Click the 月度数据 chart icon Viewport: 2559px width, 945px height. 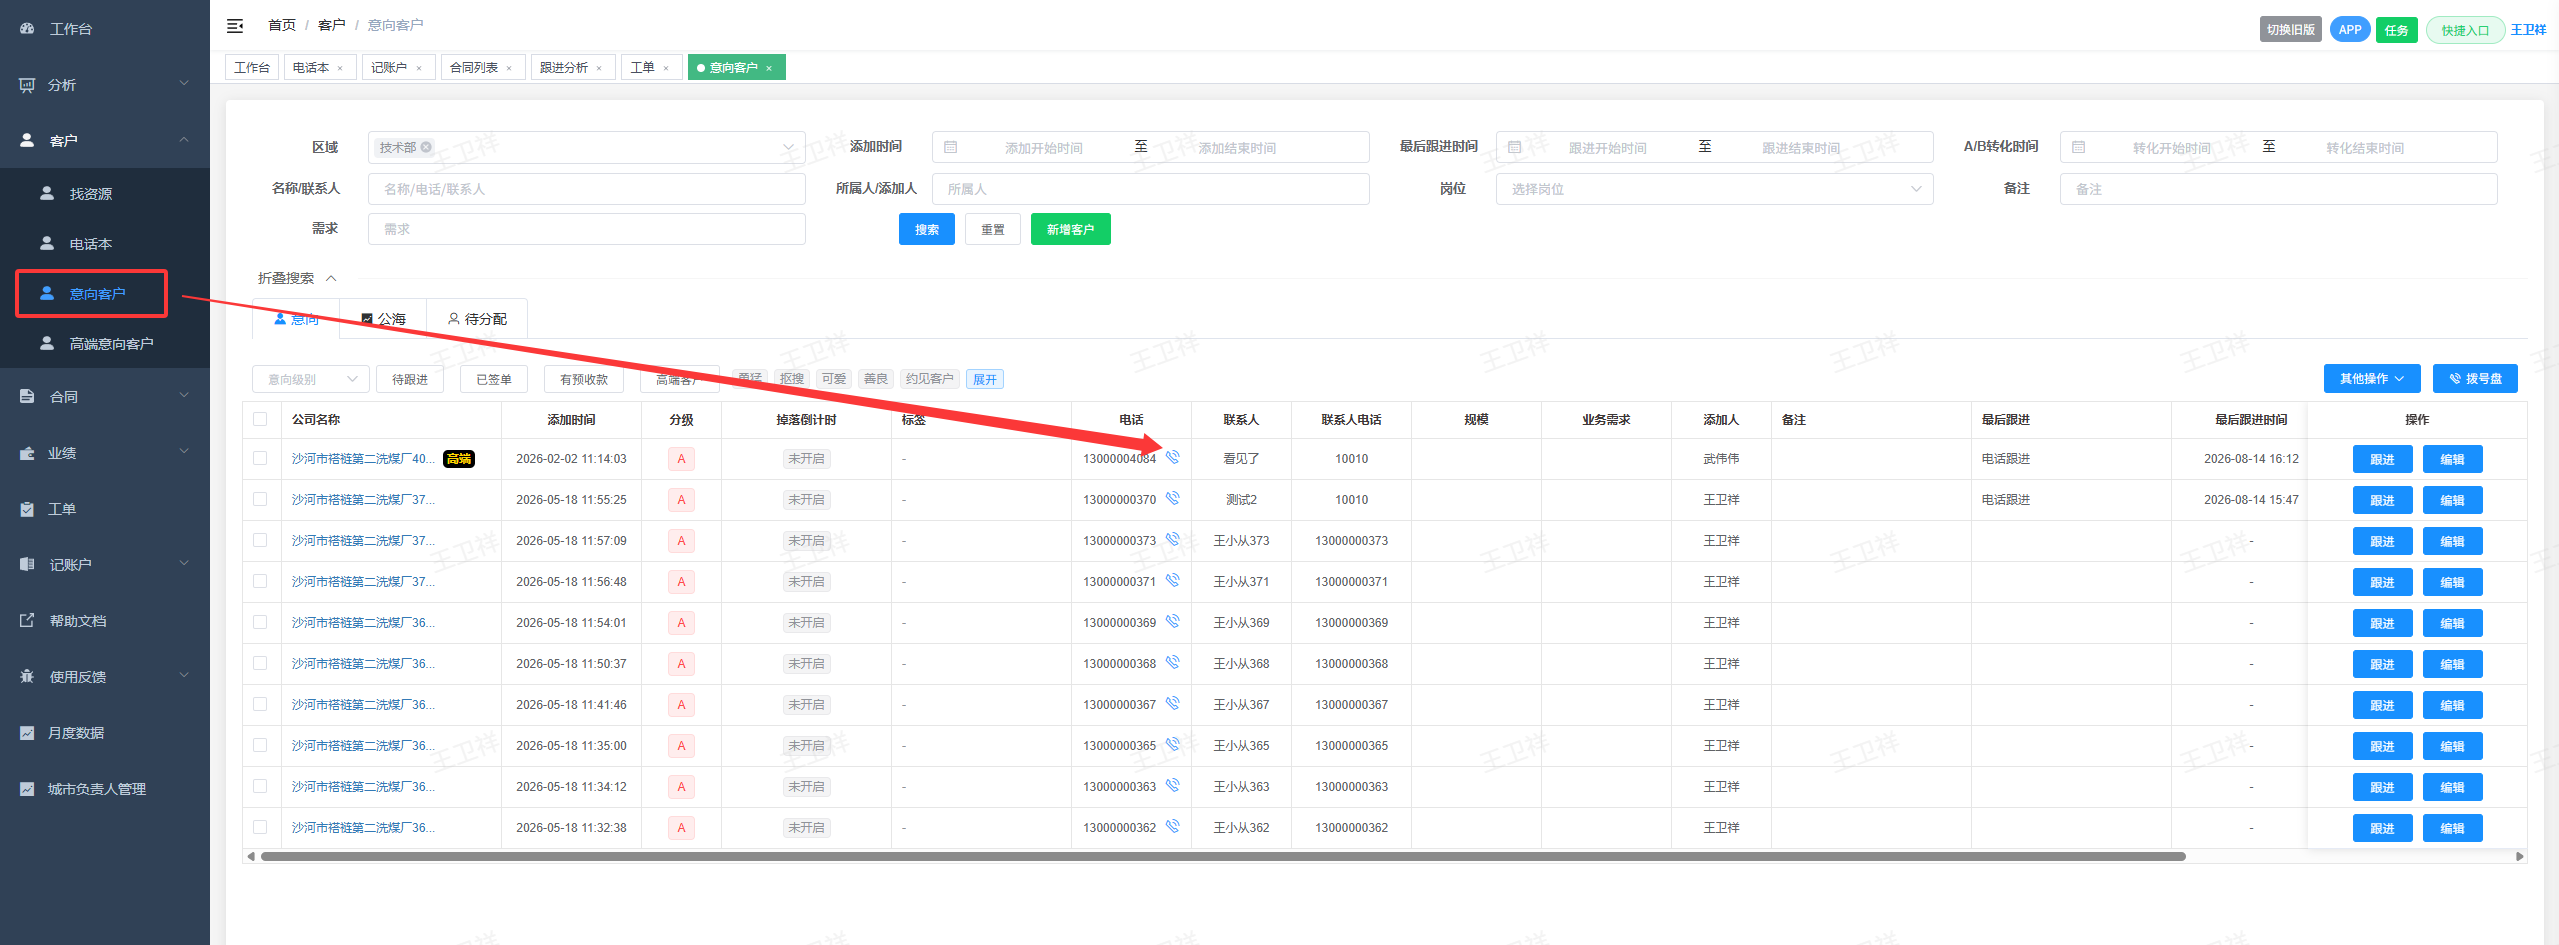click(27, 733)
